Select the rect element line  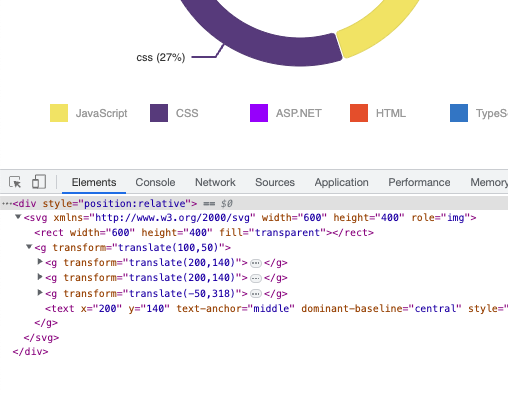coord(204,232)
